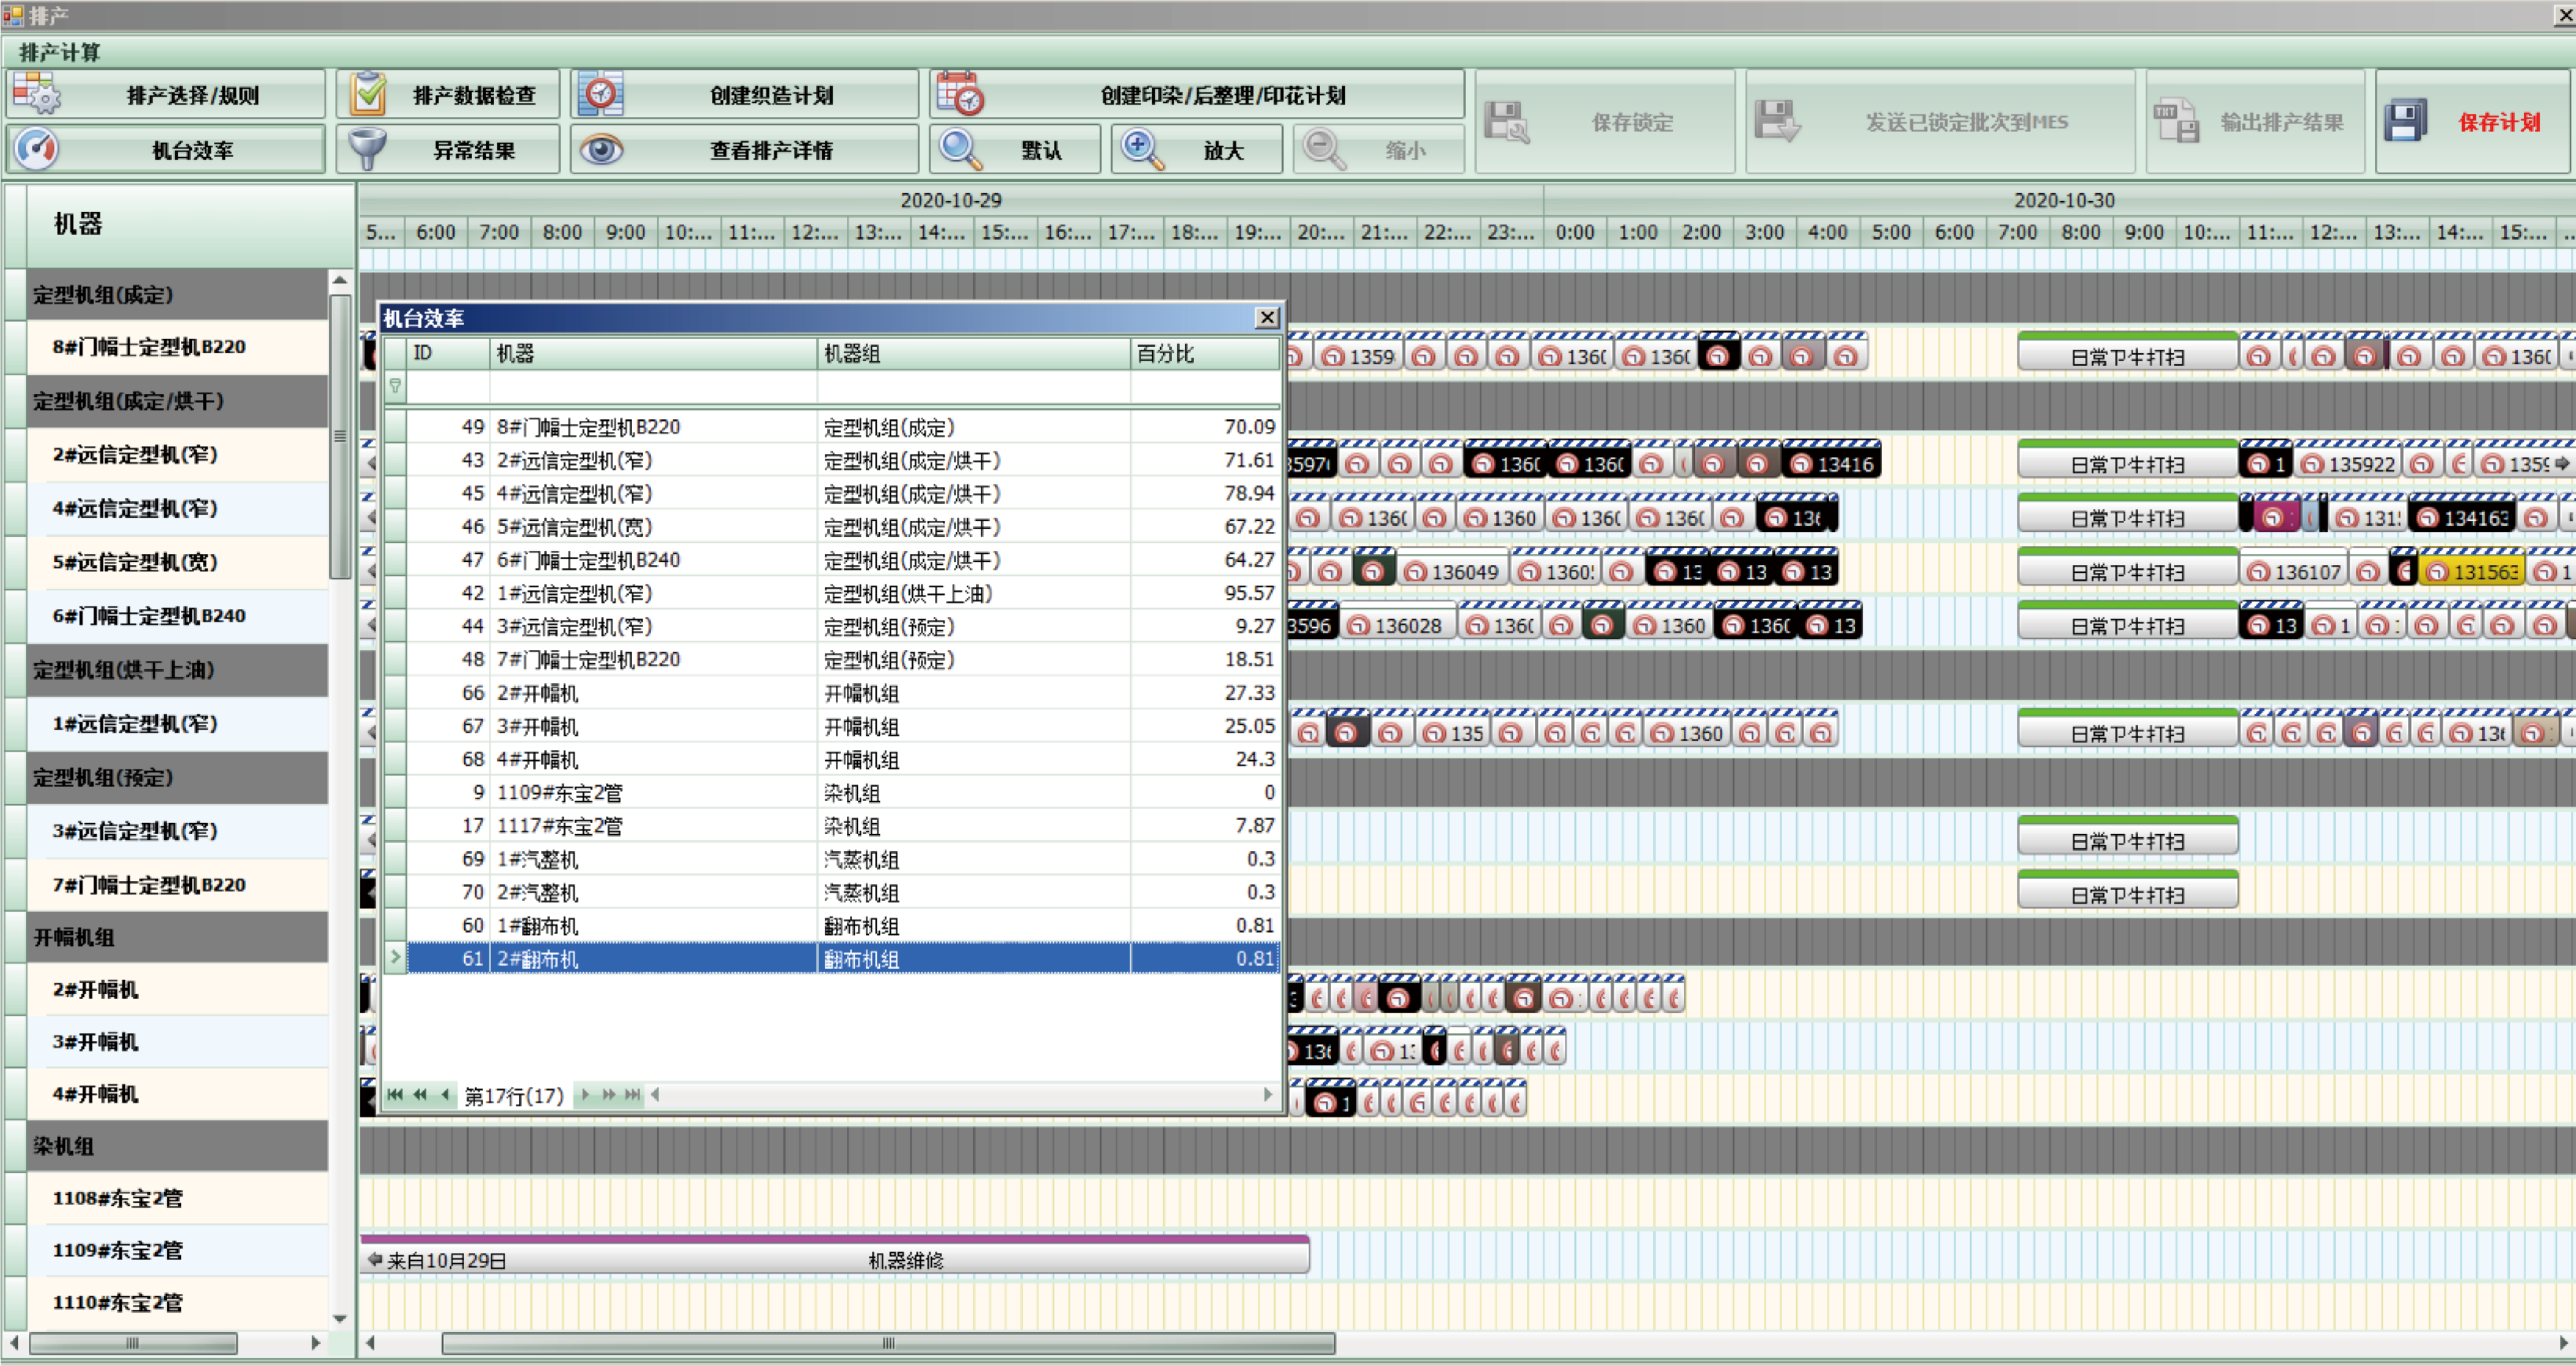Click the 创建织造计划 clock icon
The height and width of the screenshot is (1366, 2576).
point(602,94)
